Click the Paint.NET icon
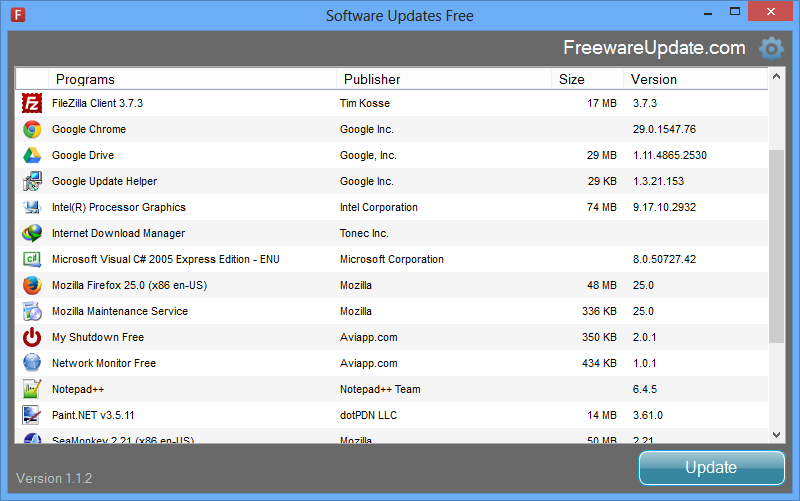The width and height of the screenshot is (800, 501). [x=32, y=415]
